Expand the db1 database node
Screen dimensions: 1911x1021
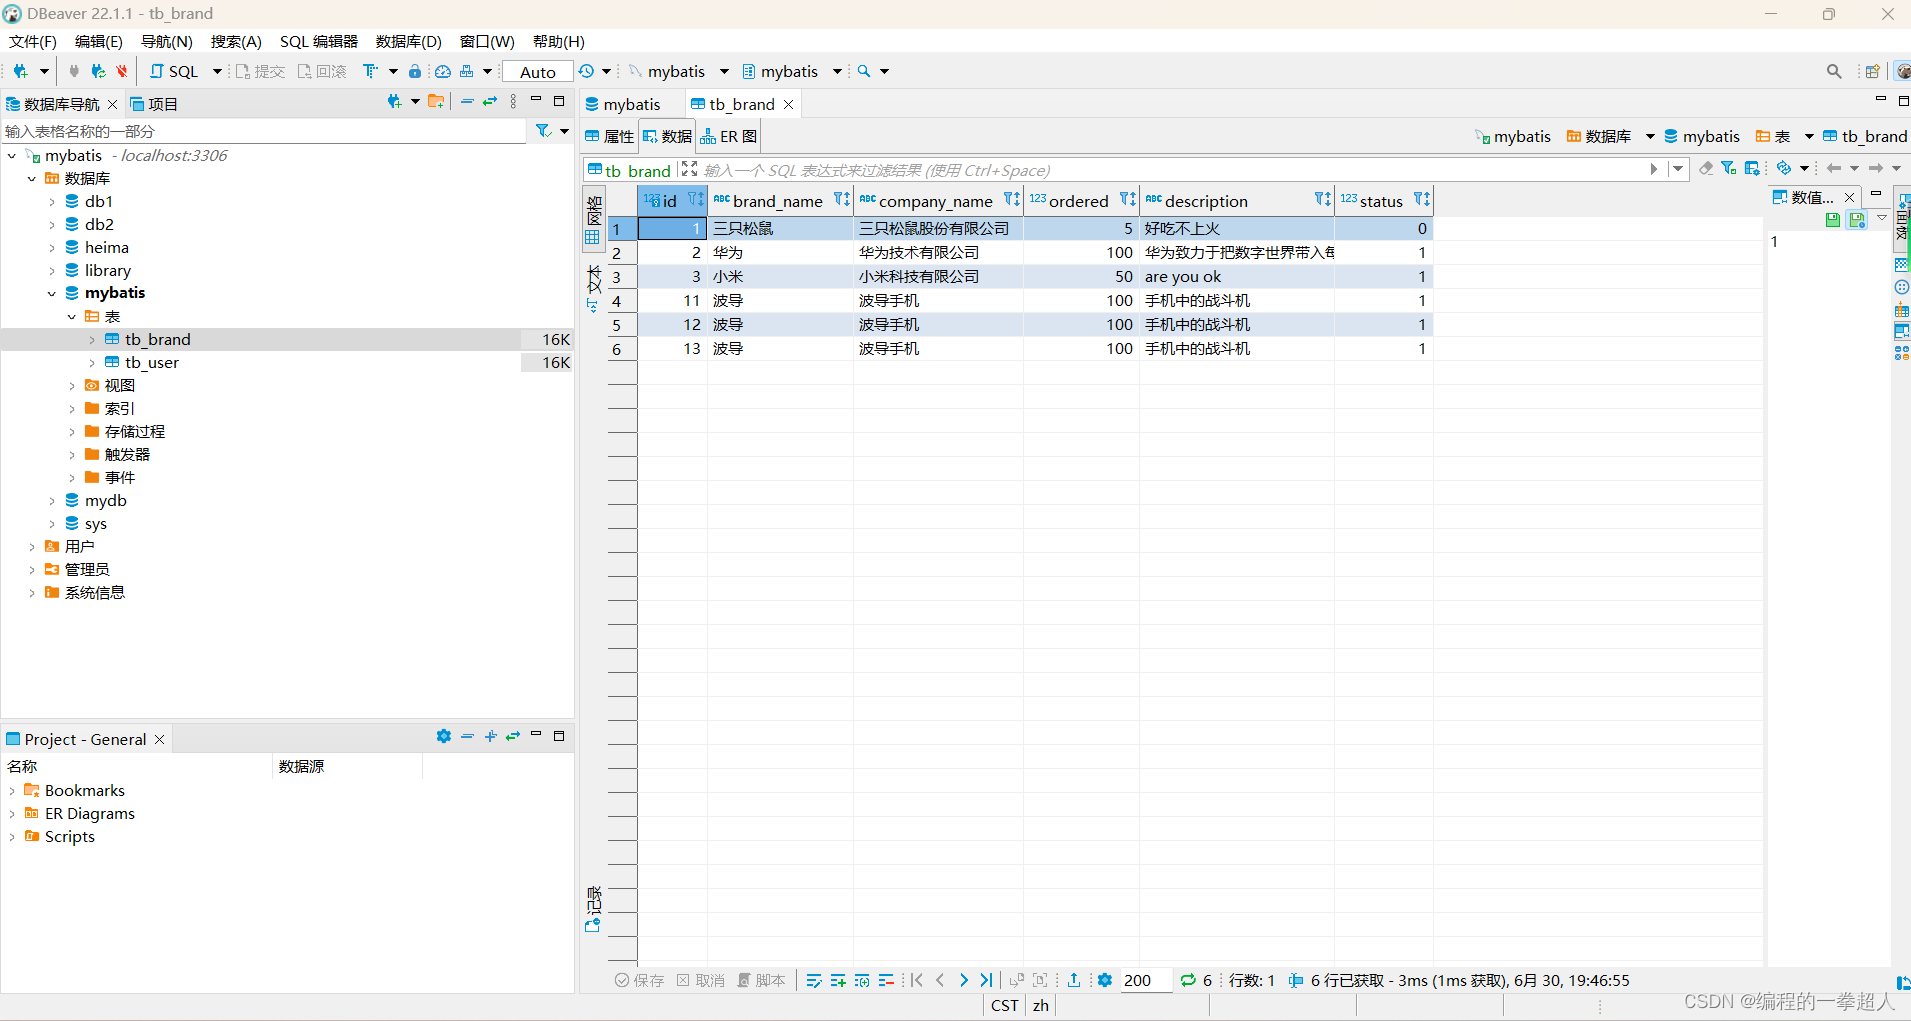(x=52, y=202)
